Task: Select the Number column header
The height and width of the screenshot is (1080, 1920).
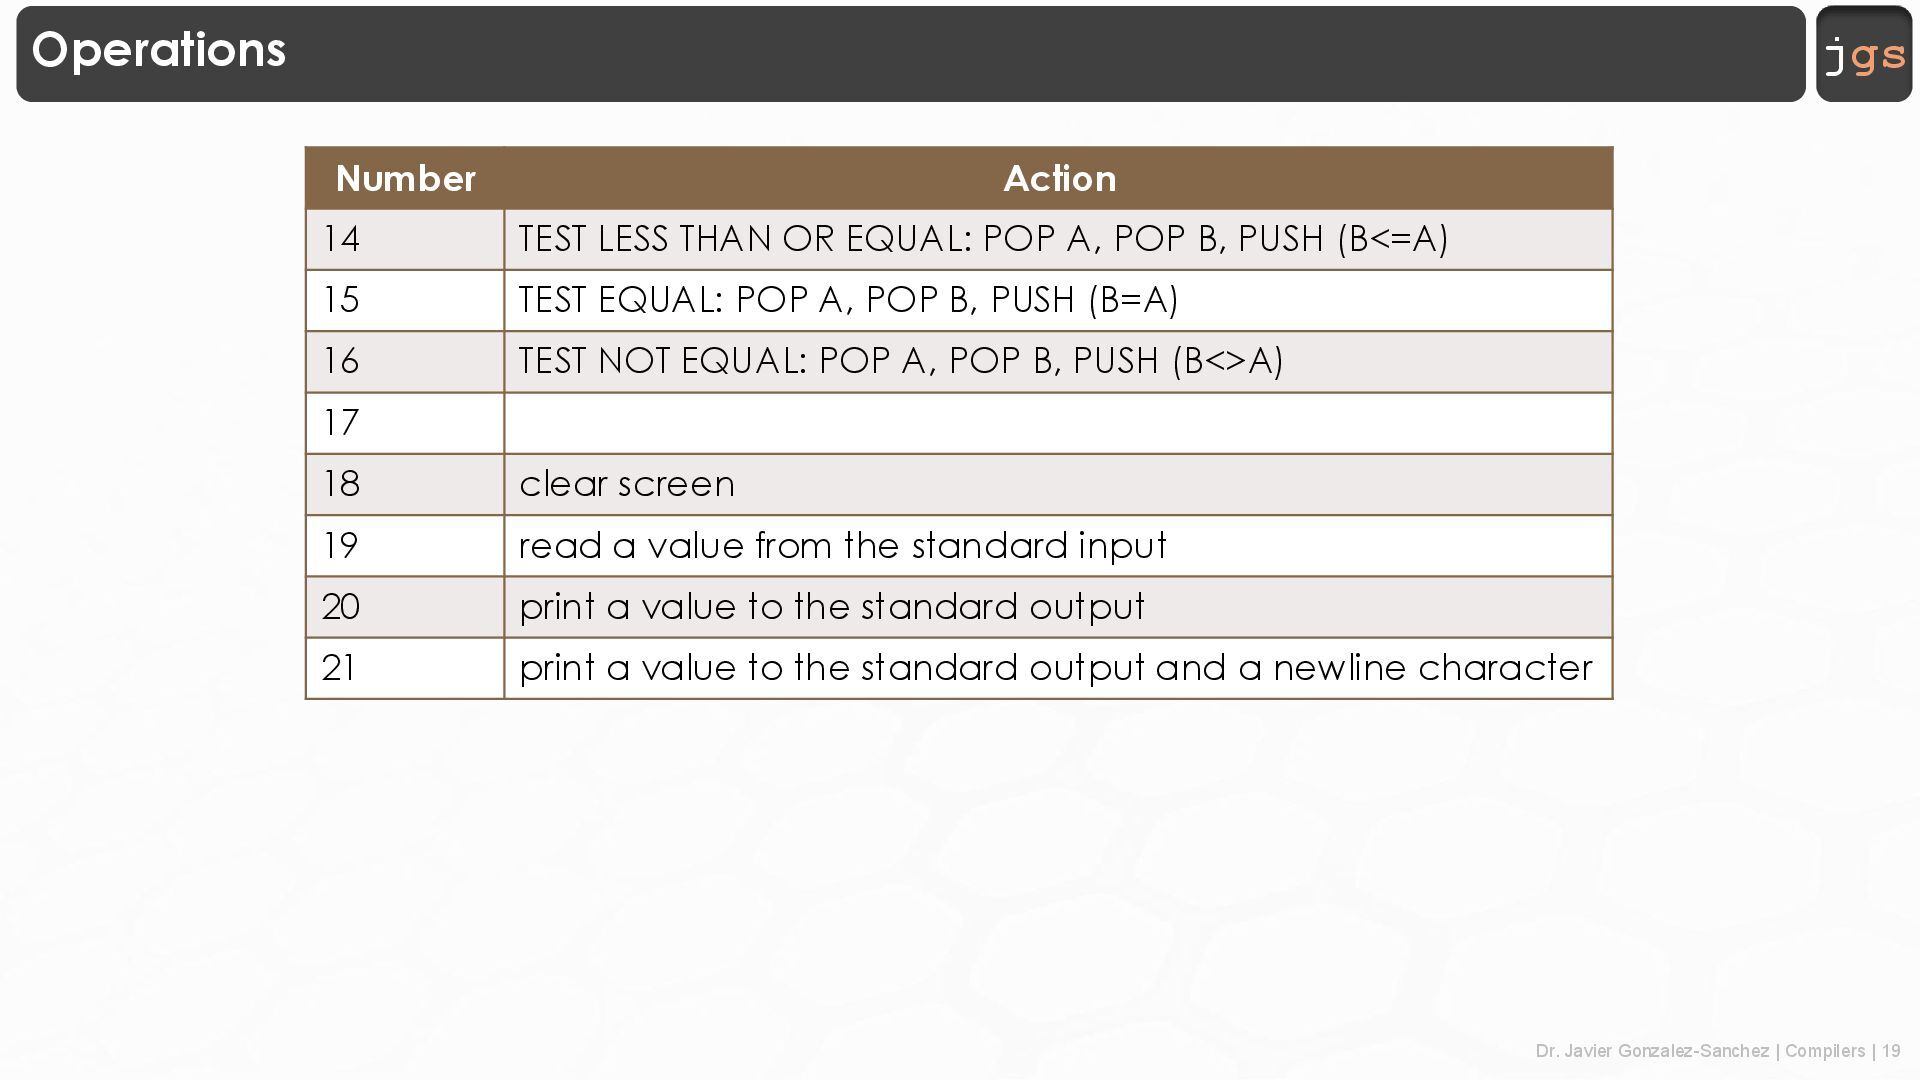Action: [405, 179]
